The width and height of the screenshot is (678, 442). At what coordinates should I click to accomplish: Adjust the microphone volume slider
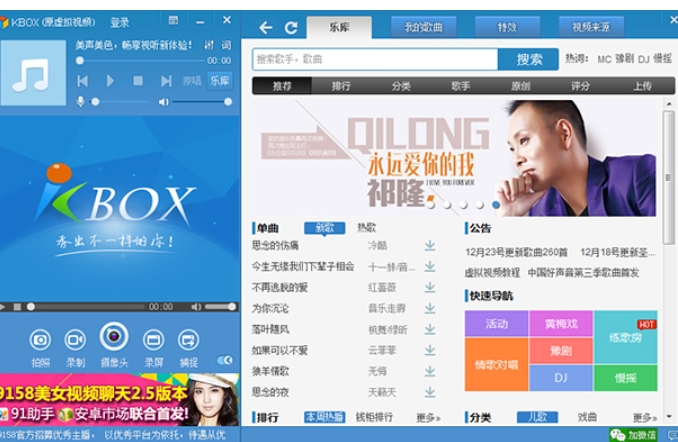pos(120,102)
